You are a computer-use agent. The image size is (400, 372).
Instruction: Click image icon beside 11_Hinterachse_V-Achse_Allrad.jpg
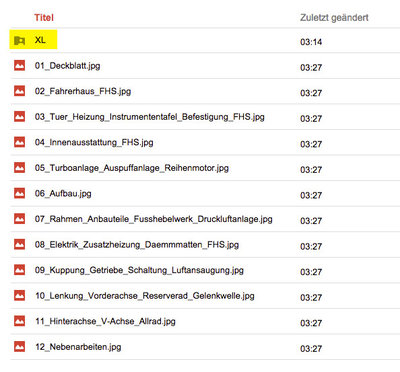tap(20, 321)
